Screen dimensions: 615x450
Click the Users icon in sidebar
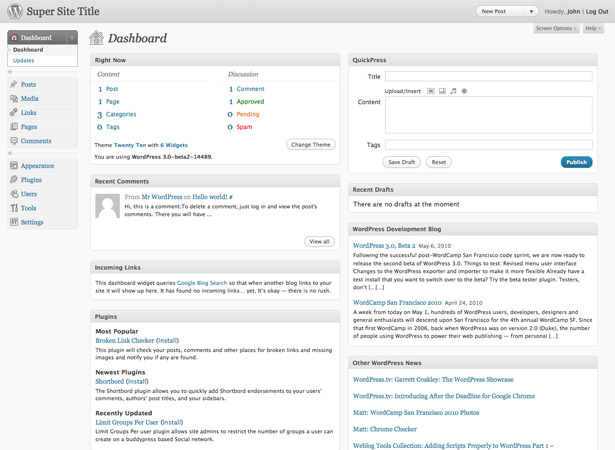[14, 193]
